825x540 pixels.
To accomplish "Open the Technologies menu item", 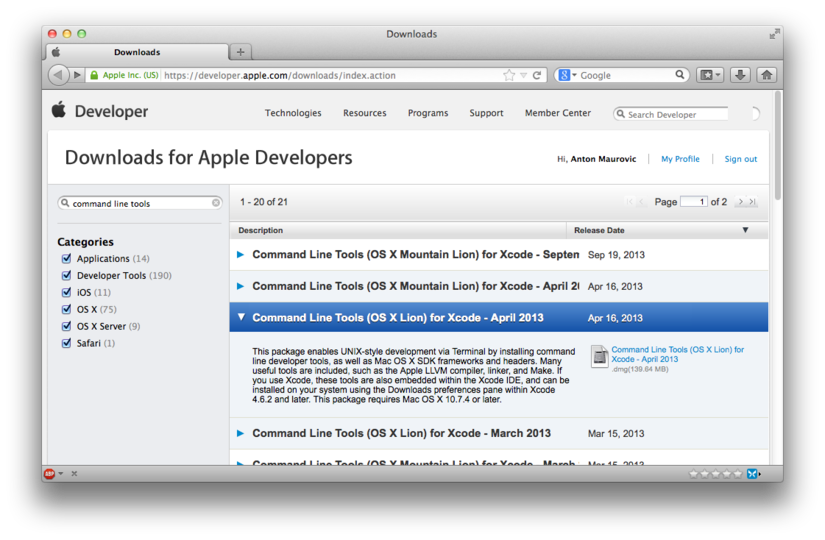I will [293, 113].
